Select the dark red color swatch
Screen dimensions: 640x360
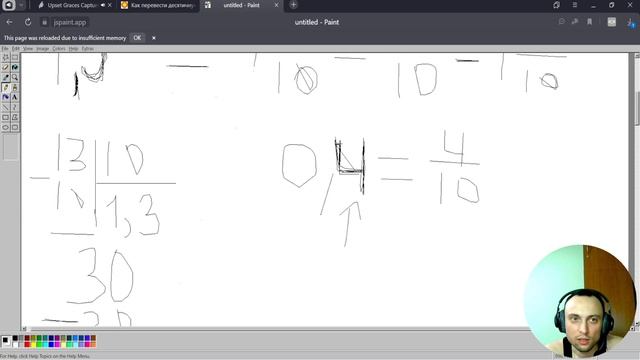pyautogui.click(x=27, y=338)
